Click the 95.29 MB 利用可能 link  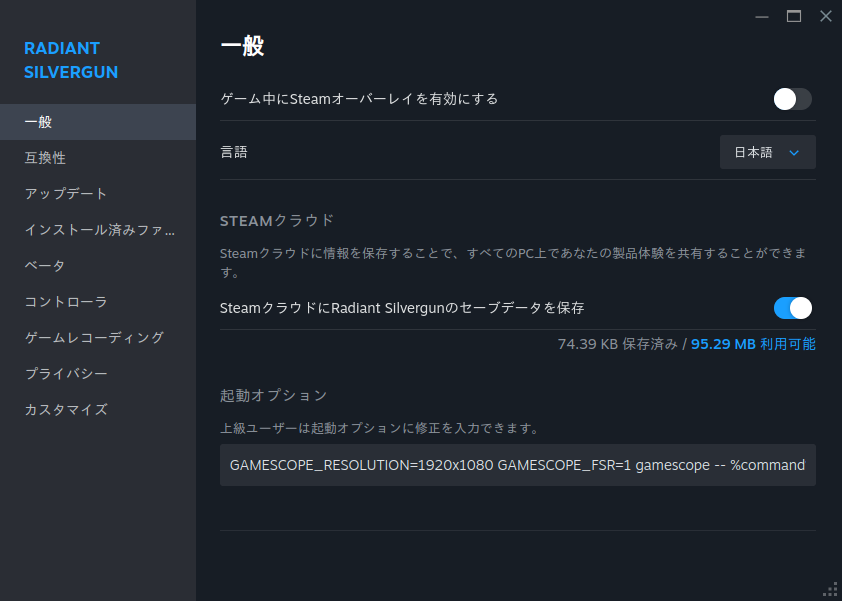(752, 343)
